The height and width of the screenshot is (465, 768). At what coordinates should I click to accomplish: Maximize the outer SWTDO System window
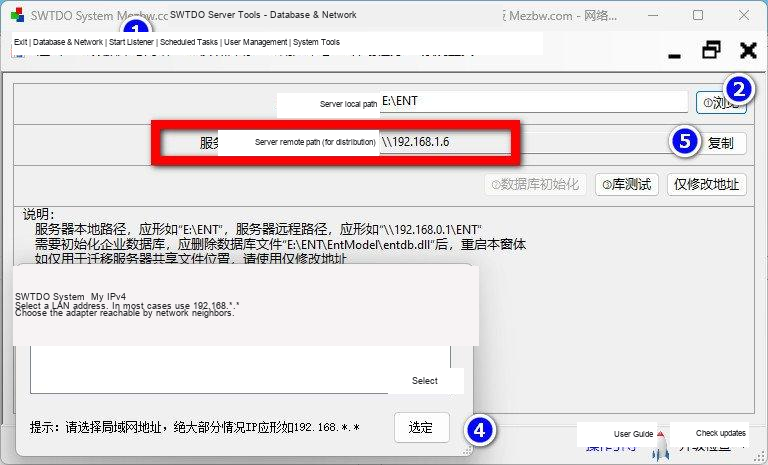(x=698, y=15)
